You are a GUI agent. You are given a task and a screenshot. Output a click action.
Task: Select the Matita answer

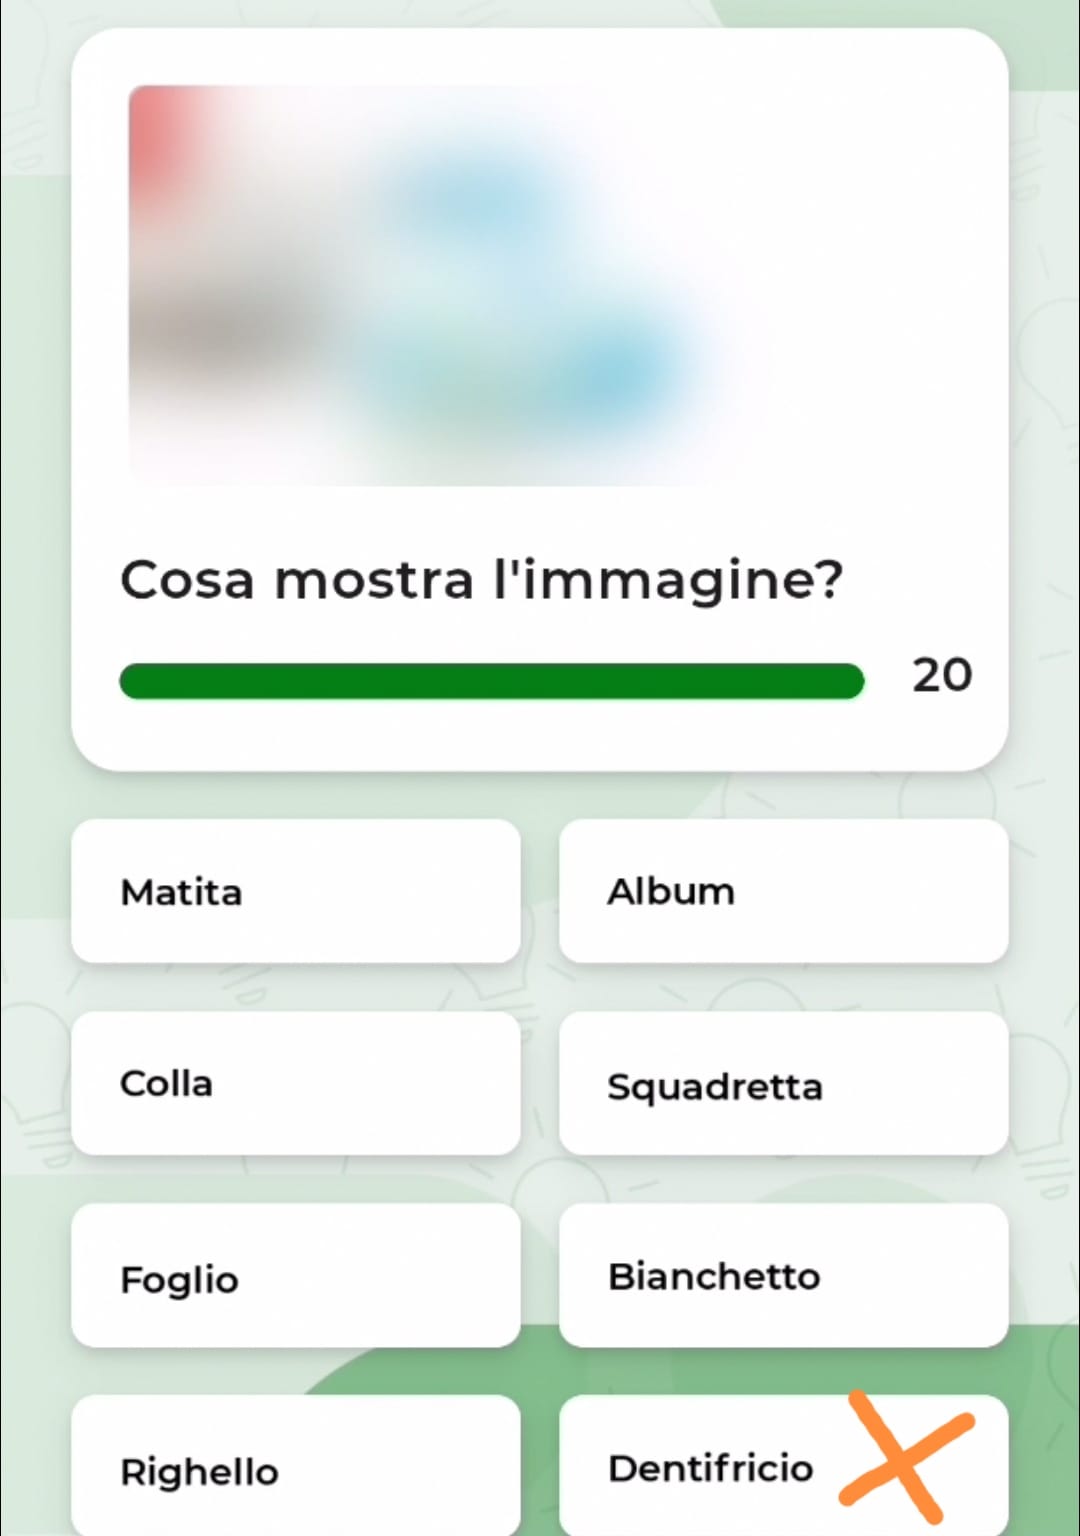click(296, 891)
